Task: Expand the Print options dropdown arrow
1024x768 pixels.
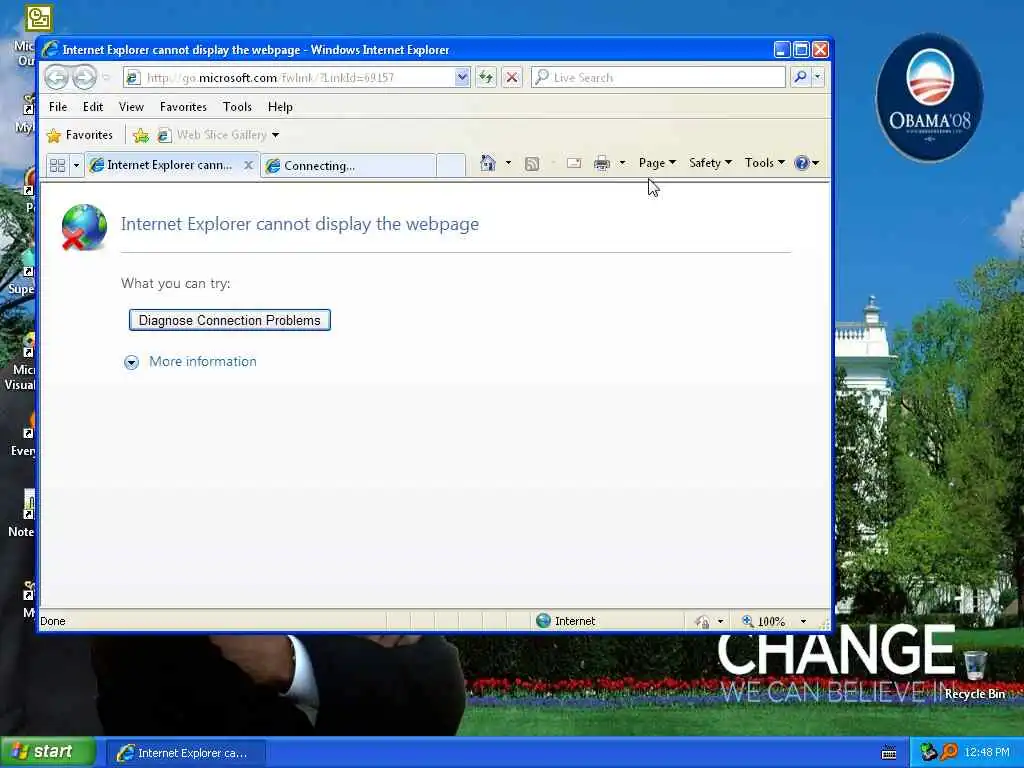Action: 622,163
